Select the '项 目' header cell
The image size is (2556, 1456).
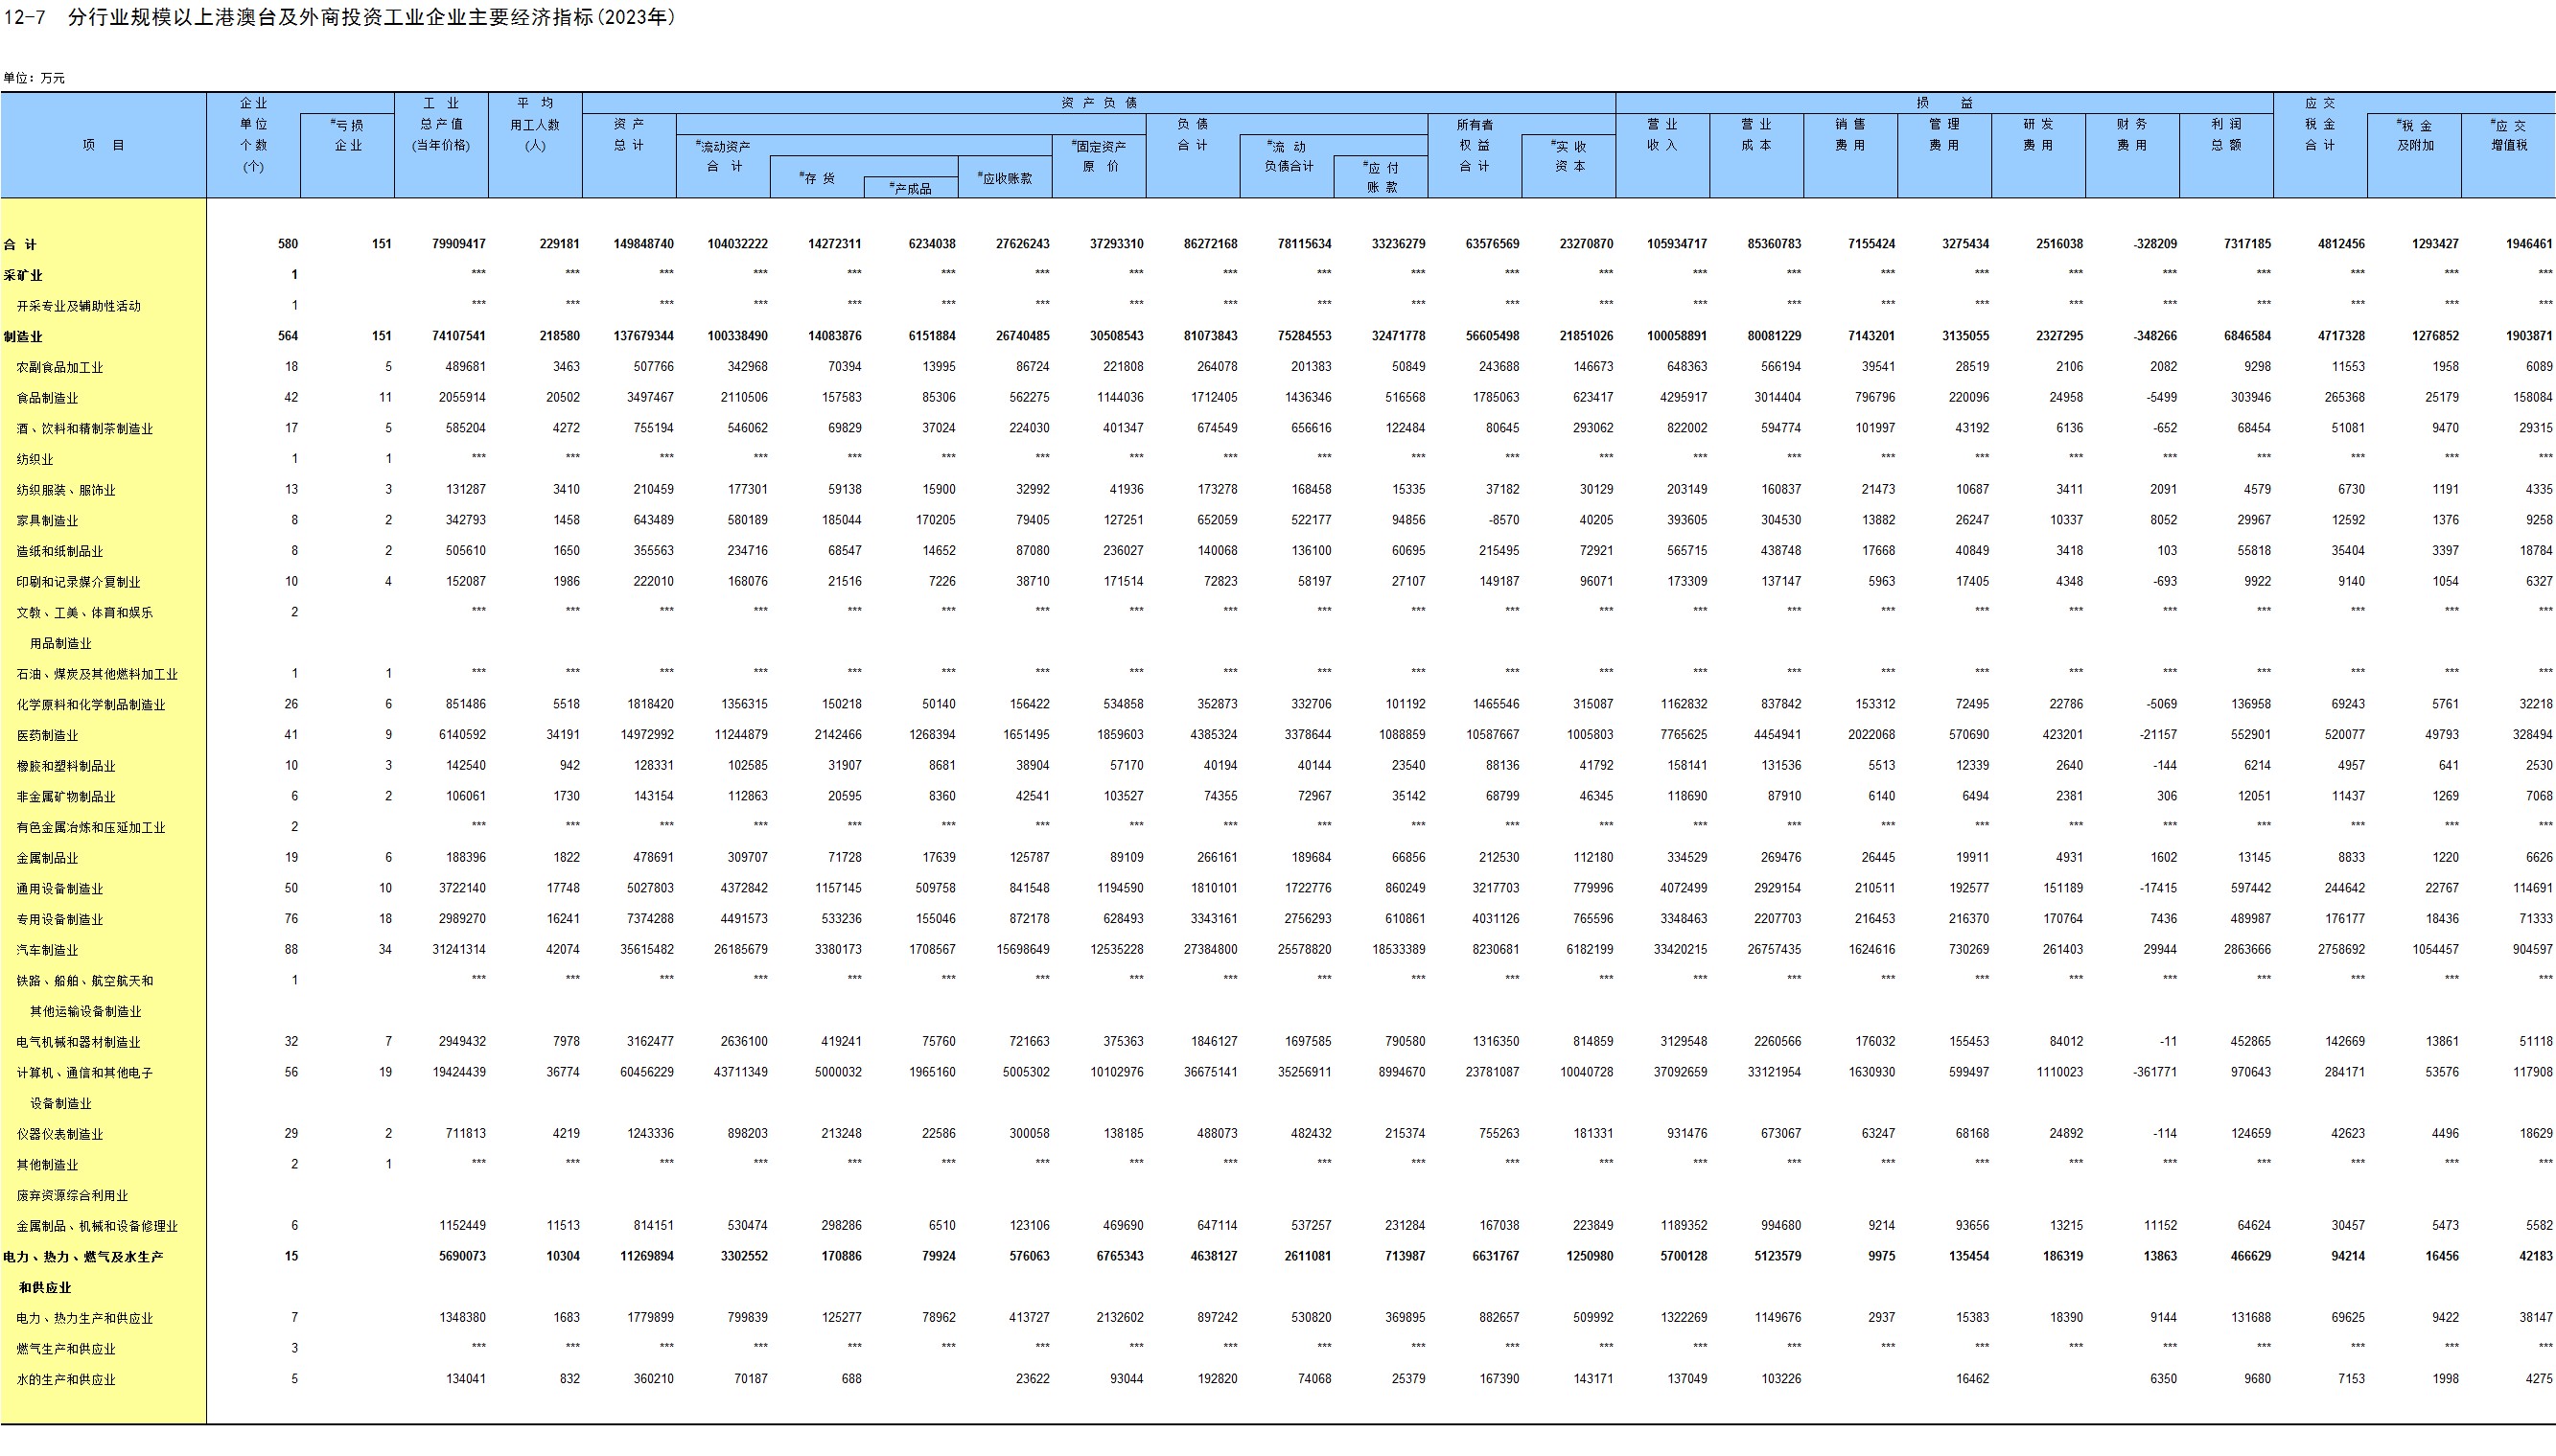[x=104, y=145]
